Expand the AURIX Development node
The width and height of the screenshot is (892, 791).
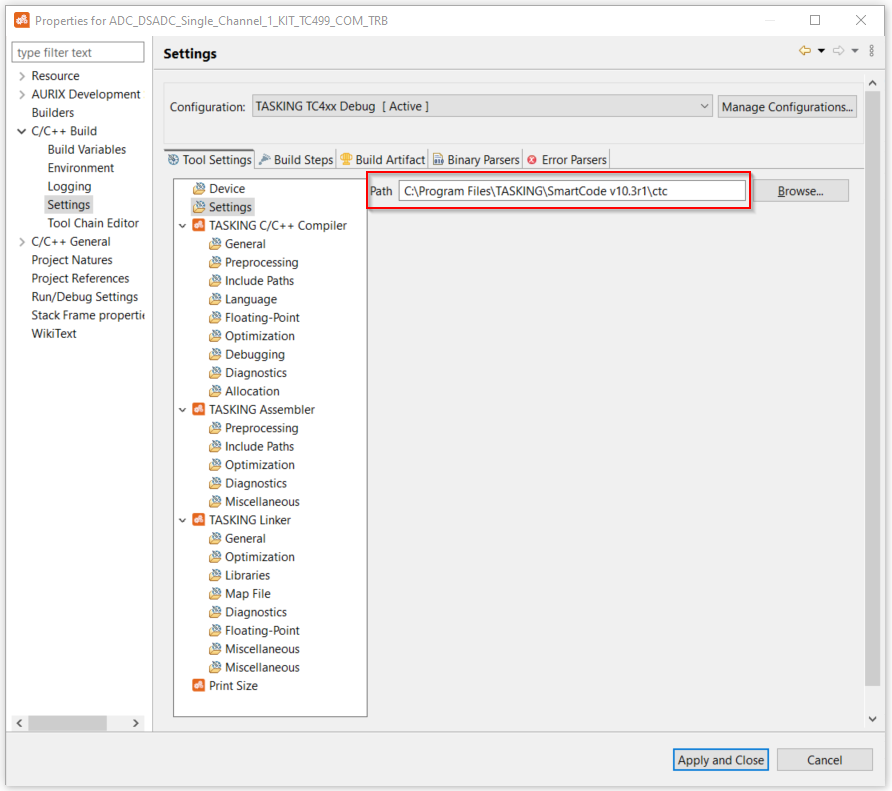click(x=22, y=94)
